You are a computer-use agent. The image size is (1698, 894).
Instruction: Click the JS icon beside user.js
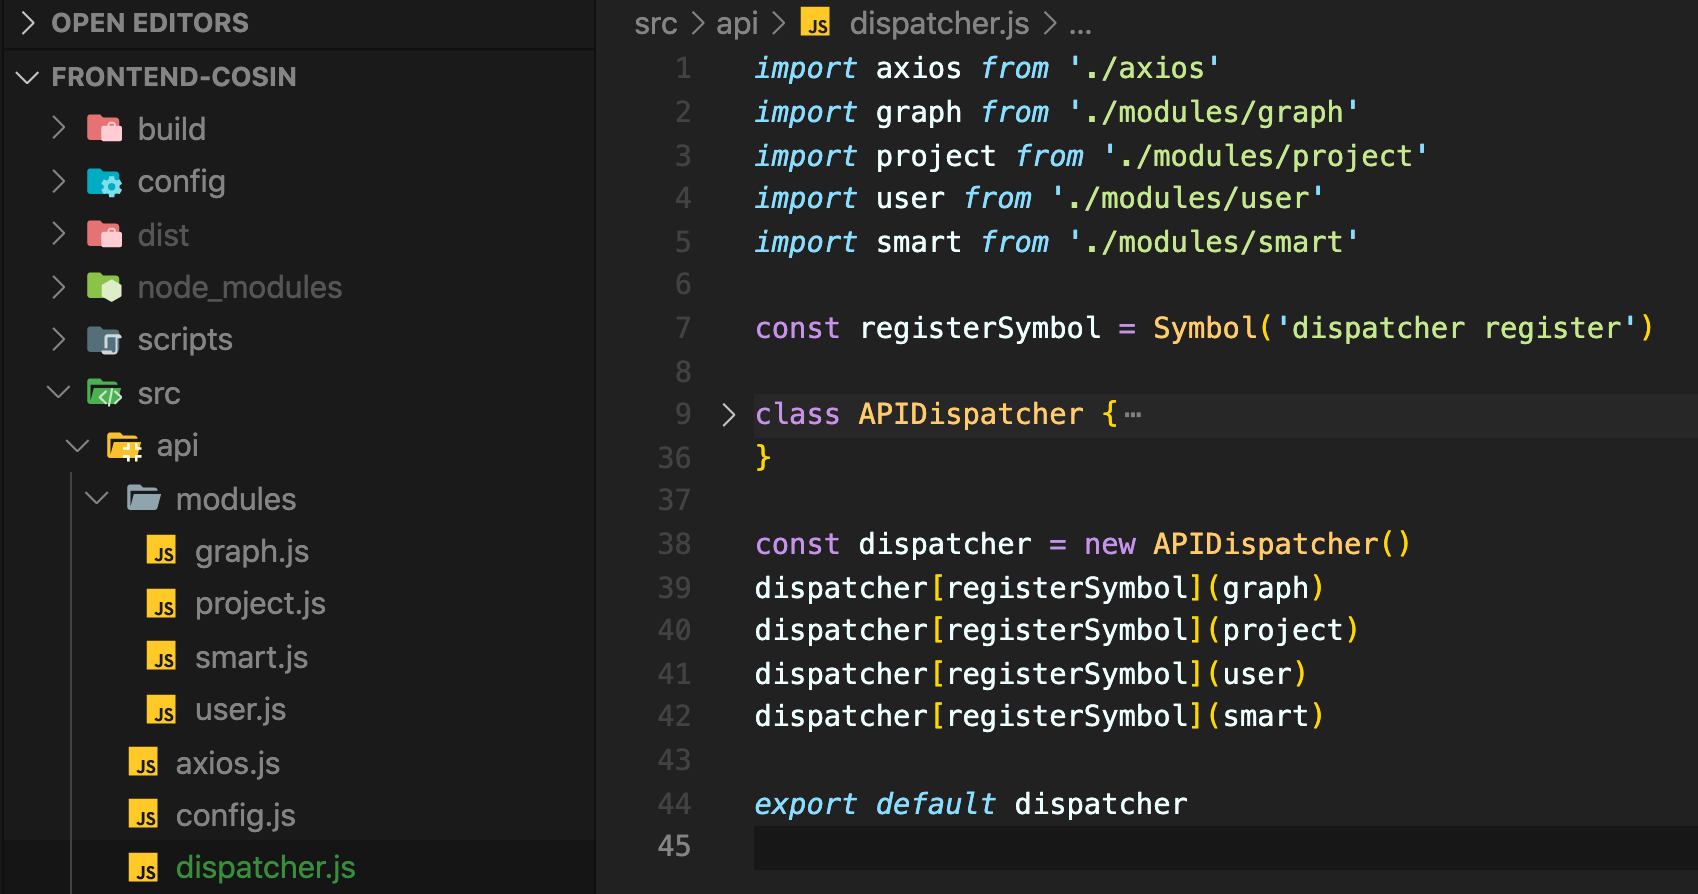pyautogui.click(x=162, y=709)
